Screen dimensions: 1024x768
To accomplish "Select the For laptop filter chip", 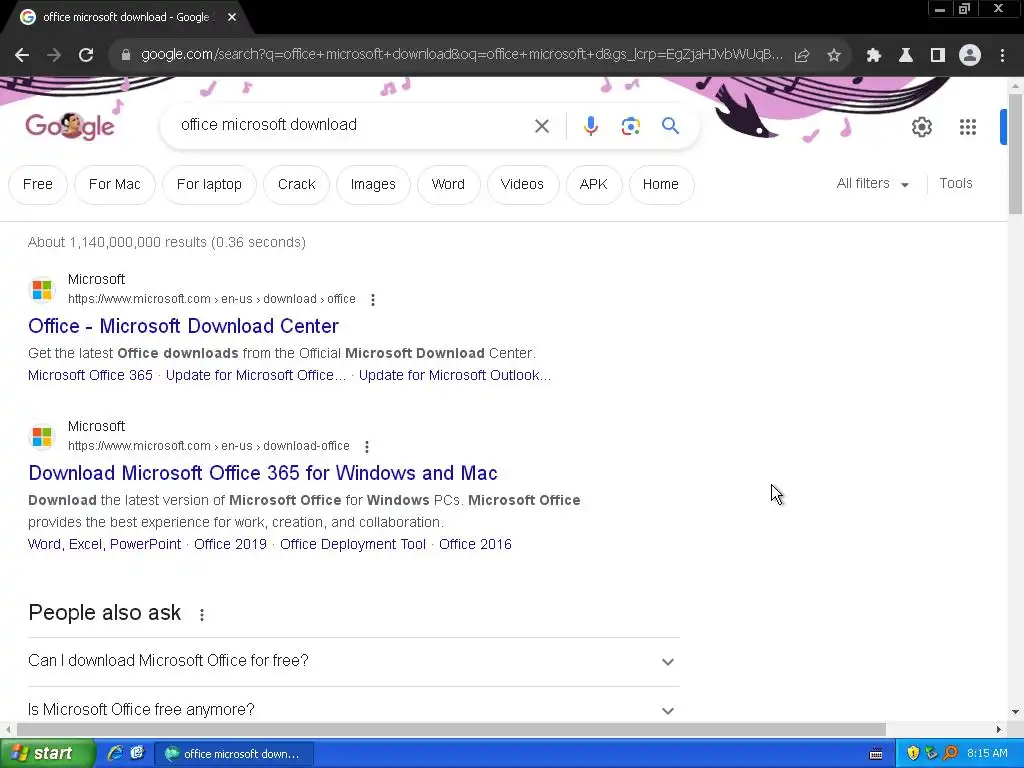I will 209,185.
